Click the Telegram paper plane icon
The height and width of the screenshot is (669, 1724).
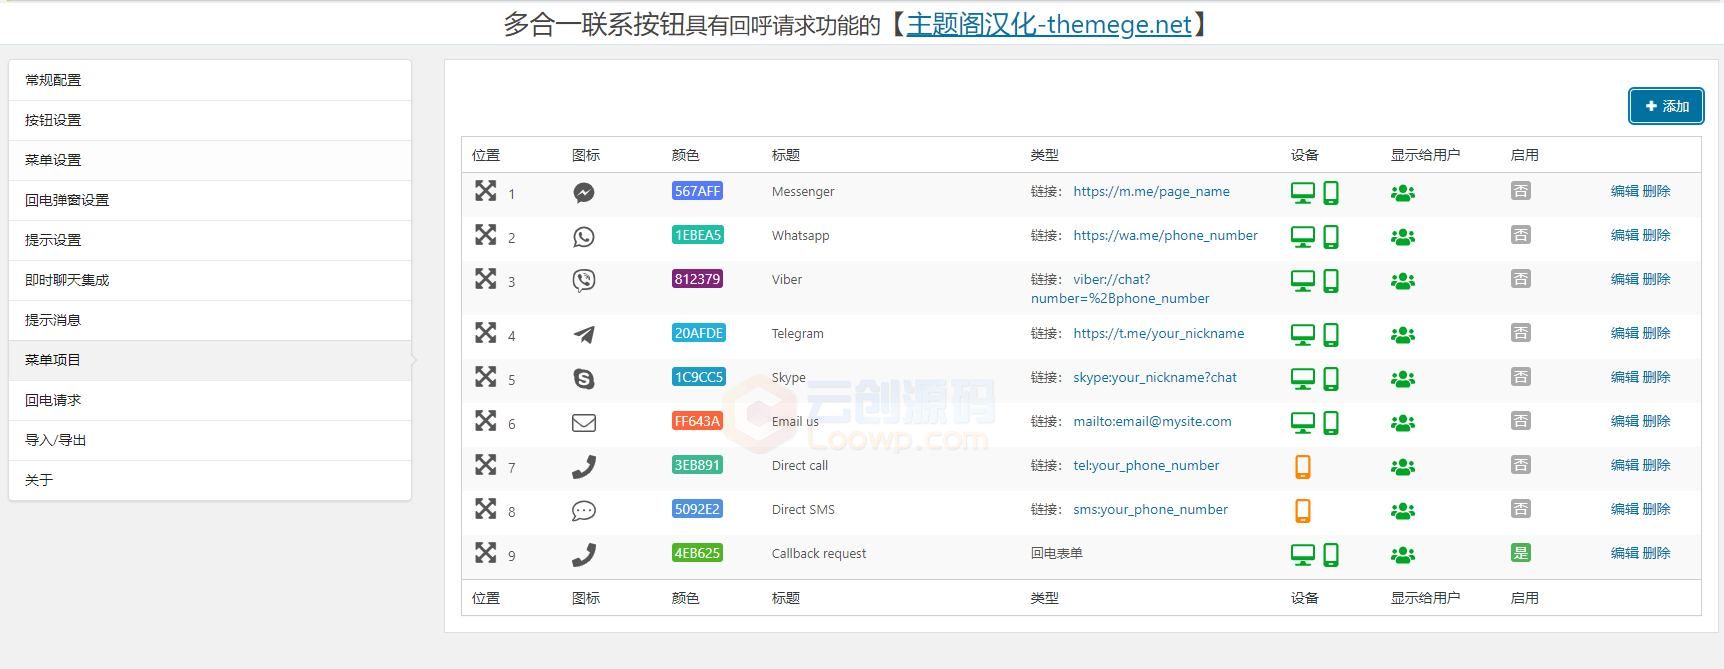coord(584,335)
